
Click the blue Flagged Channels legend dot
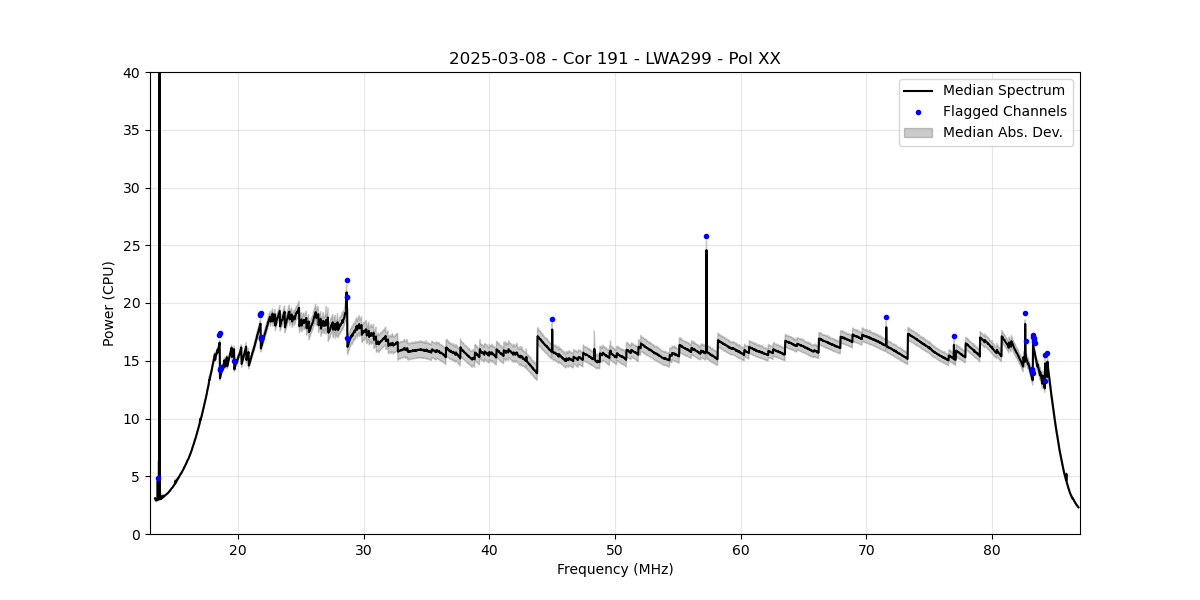(x=918, y=112)
